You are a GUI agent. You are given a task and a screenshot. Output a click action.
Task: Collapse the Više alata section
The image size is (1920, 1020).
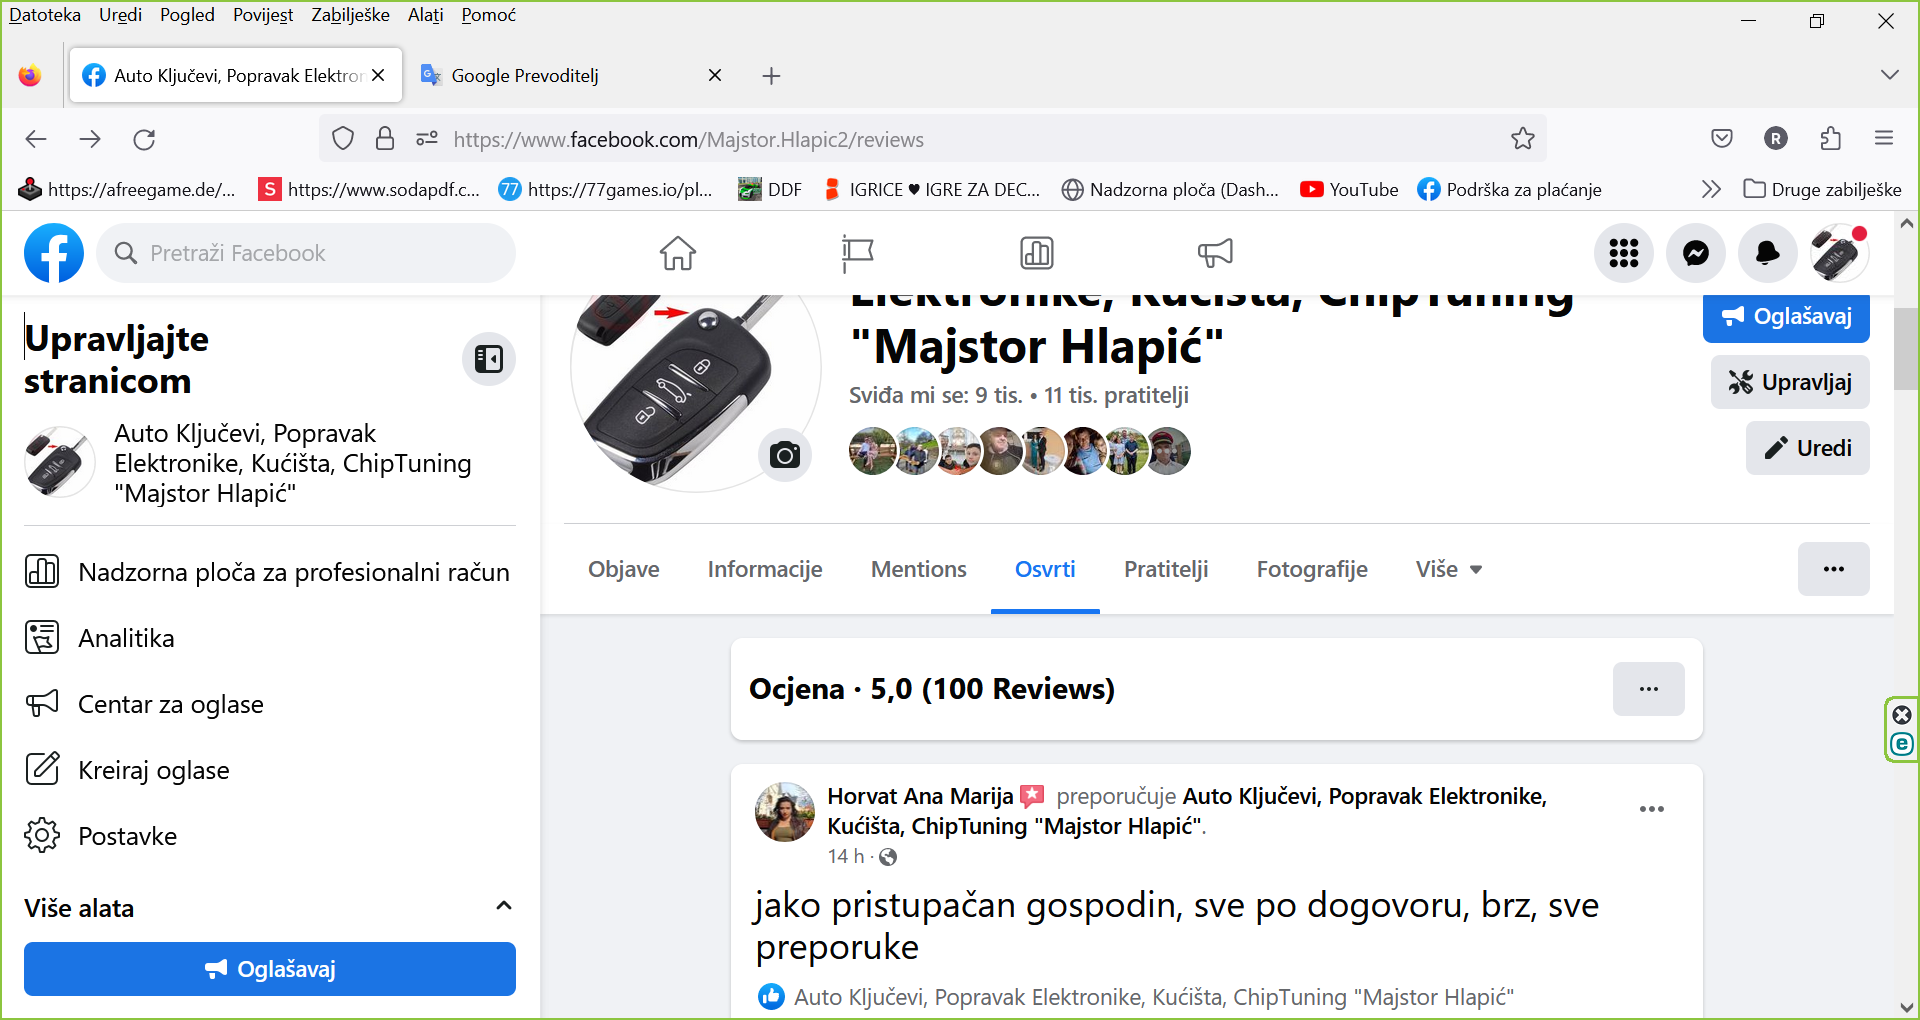[504, 906]
